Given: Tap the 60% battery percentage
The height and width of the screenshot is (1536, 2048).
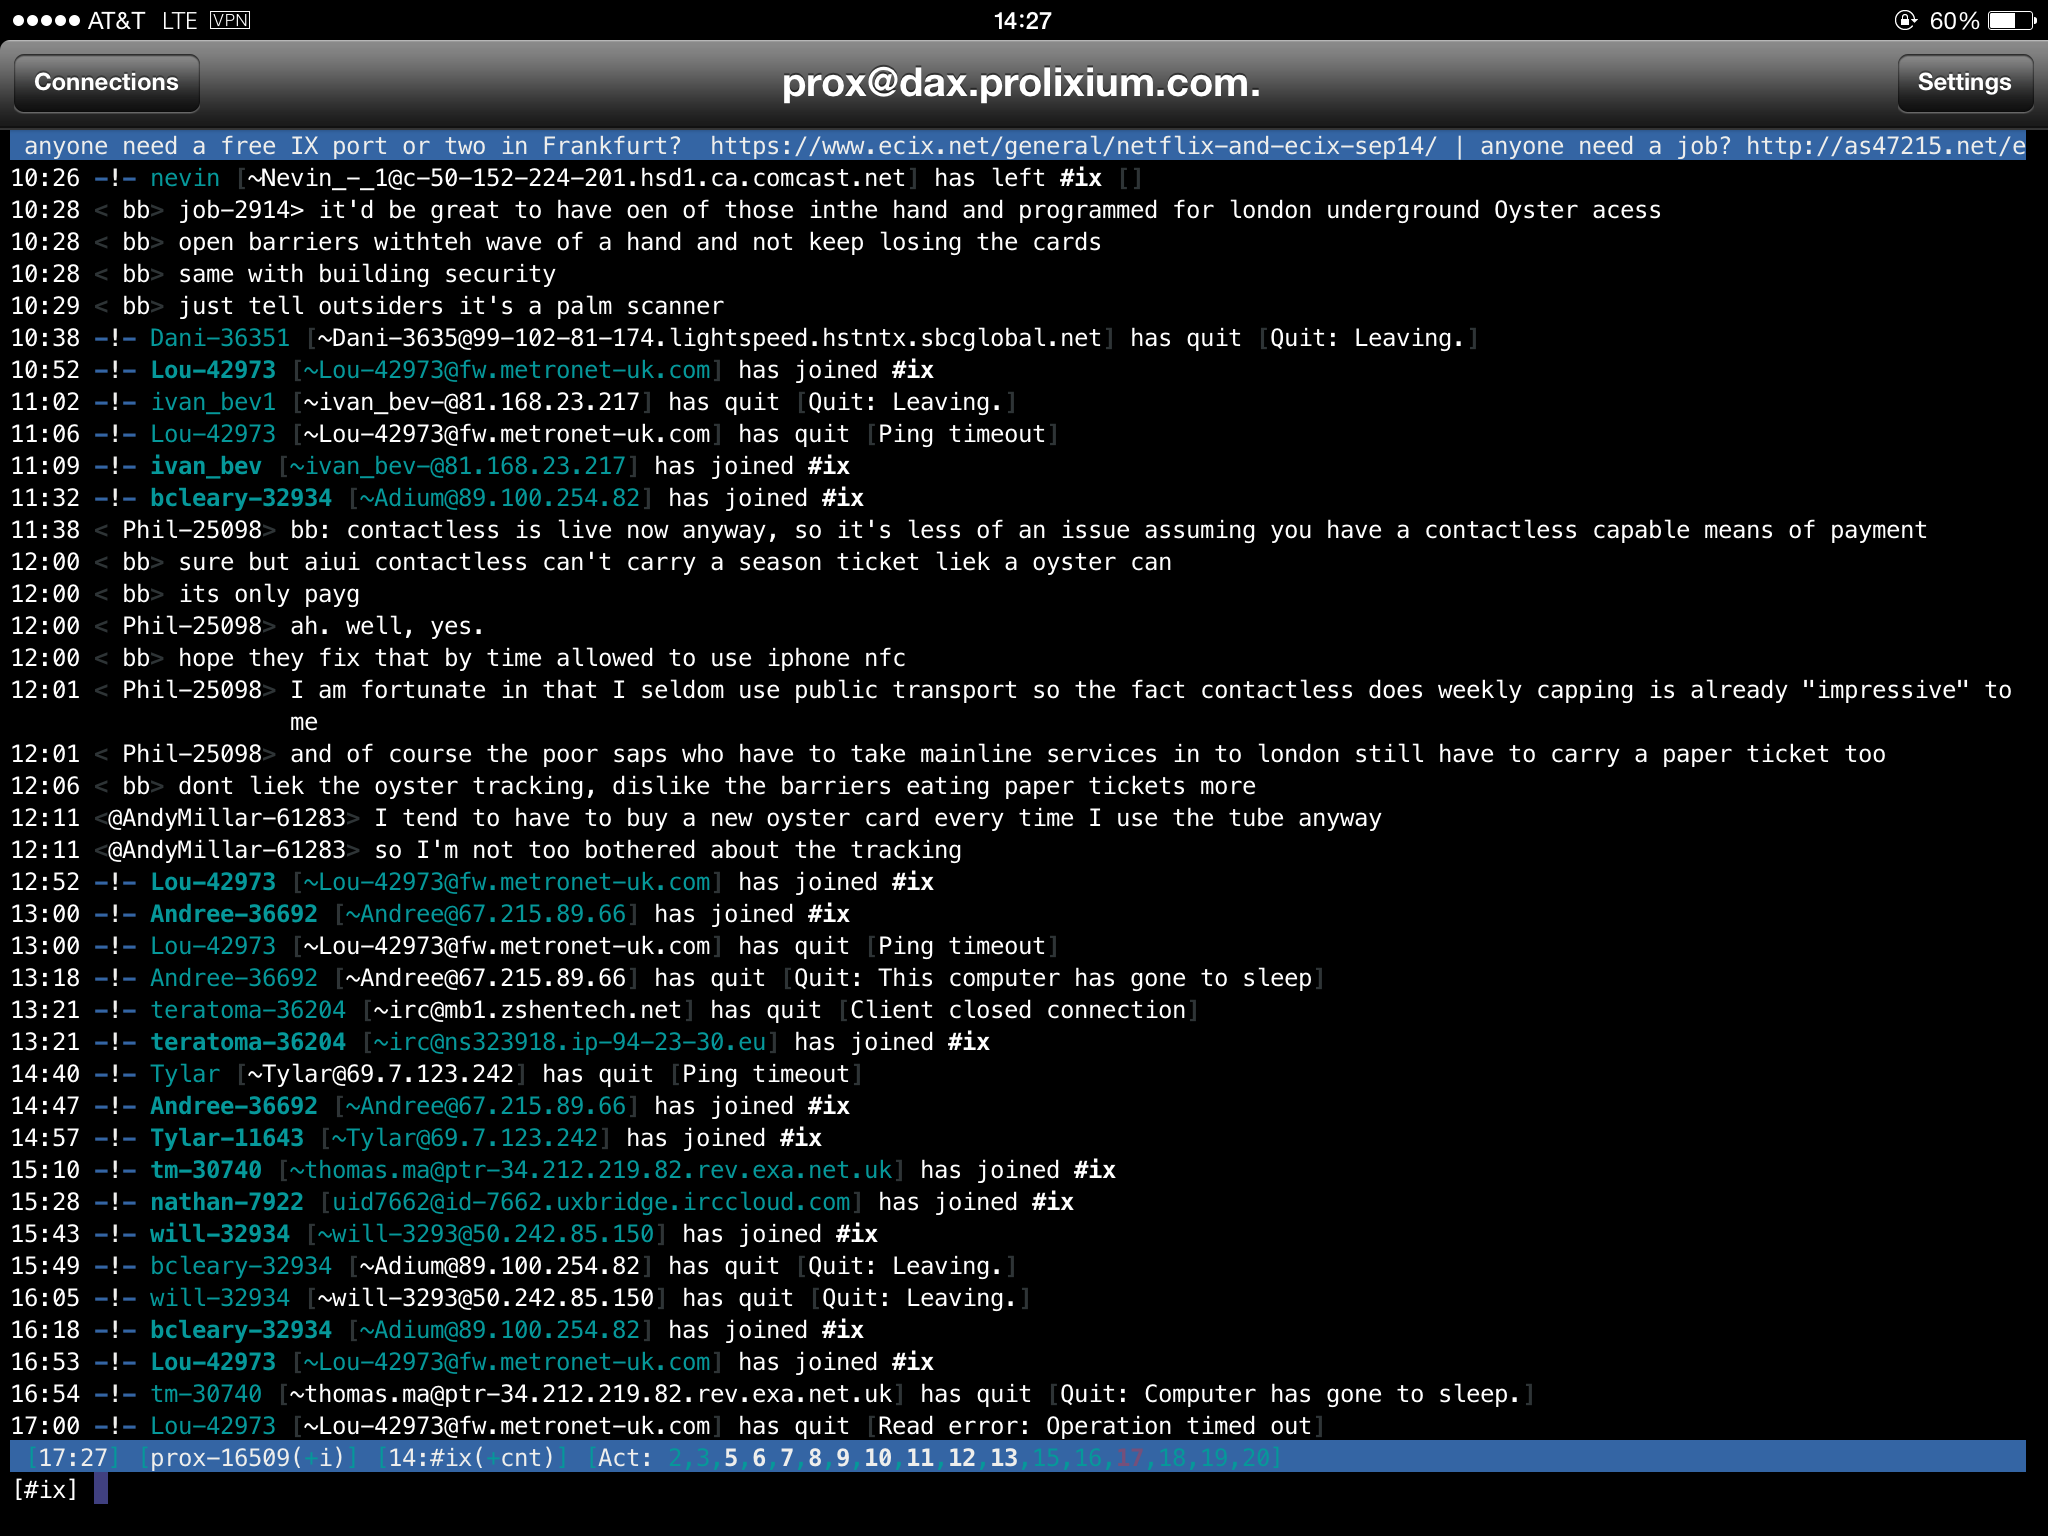Looking at the screenshot, I should coord(1954,20).
